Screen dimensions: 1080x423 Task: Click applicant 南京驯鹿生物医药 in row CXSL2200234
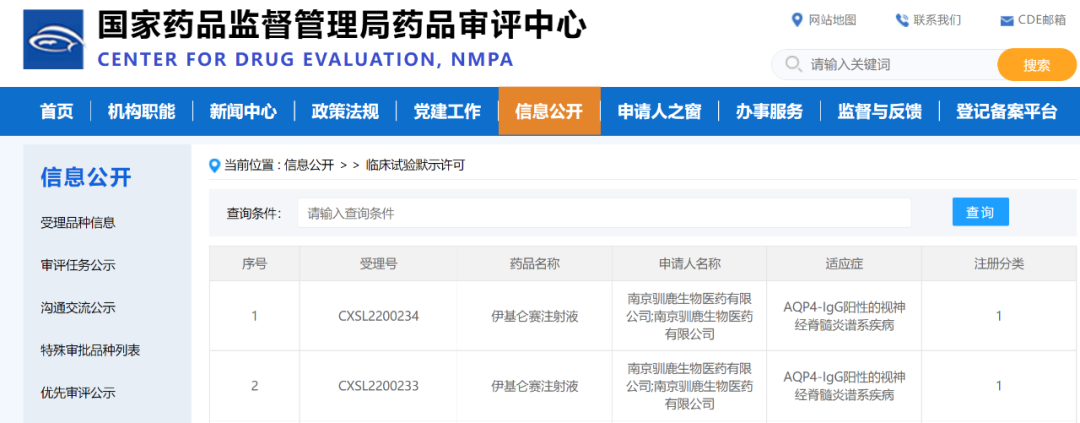[689, 317]
